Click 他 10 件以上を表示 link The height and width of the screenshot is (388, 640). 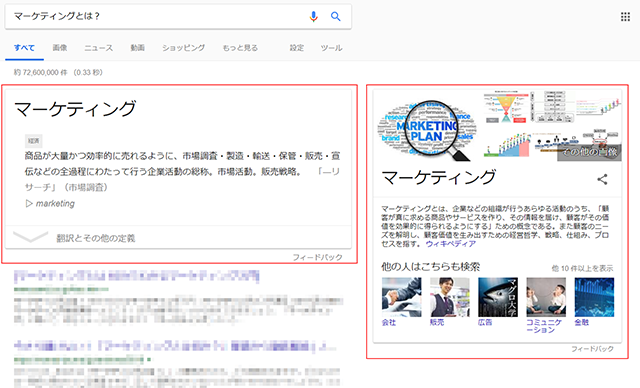(582, 268)
